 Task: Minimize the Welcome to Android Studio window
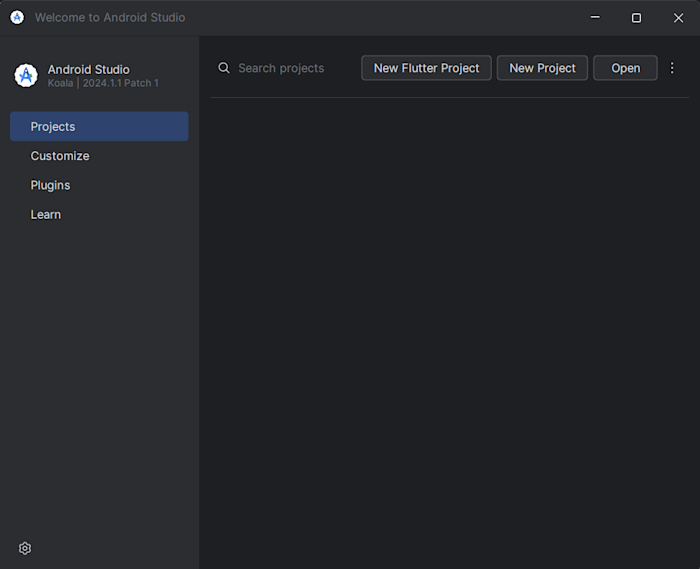595,17
